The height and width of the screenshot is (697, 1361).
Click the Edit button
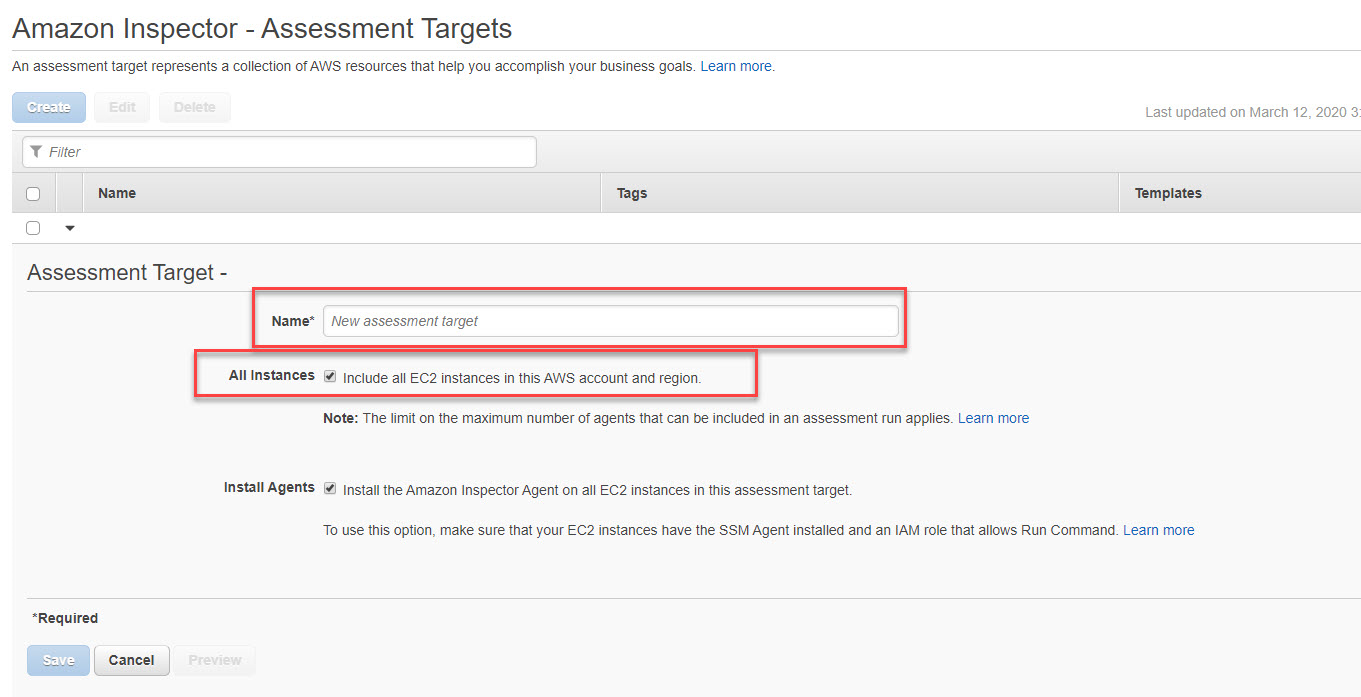[121, 107]
